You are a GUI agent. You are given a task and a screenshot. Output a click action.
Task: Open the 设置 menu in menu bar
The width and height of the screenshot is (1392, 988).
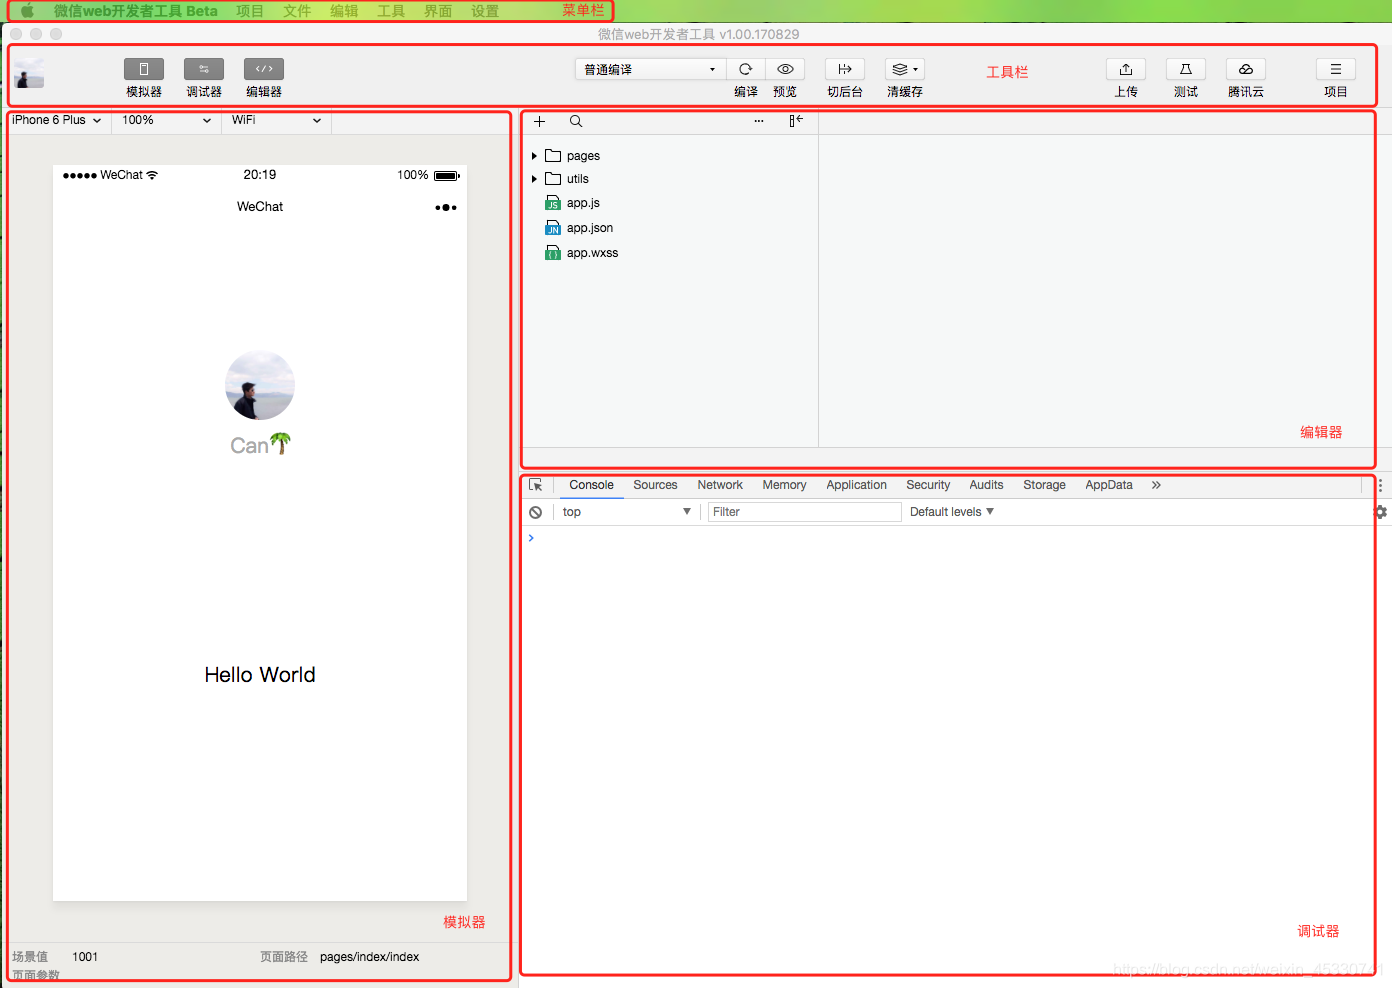(x=485, y=11)
